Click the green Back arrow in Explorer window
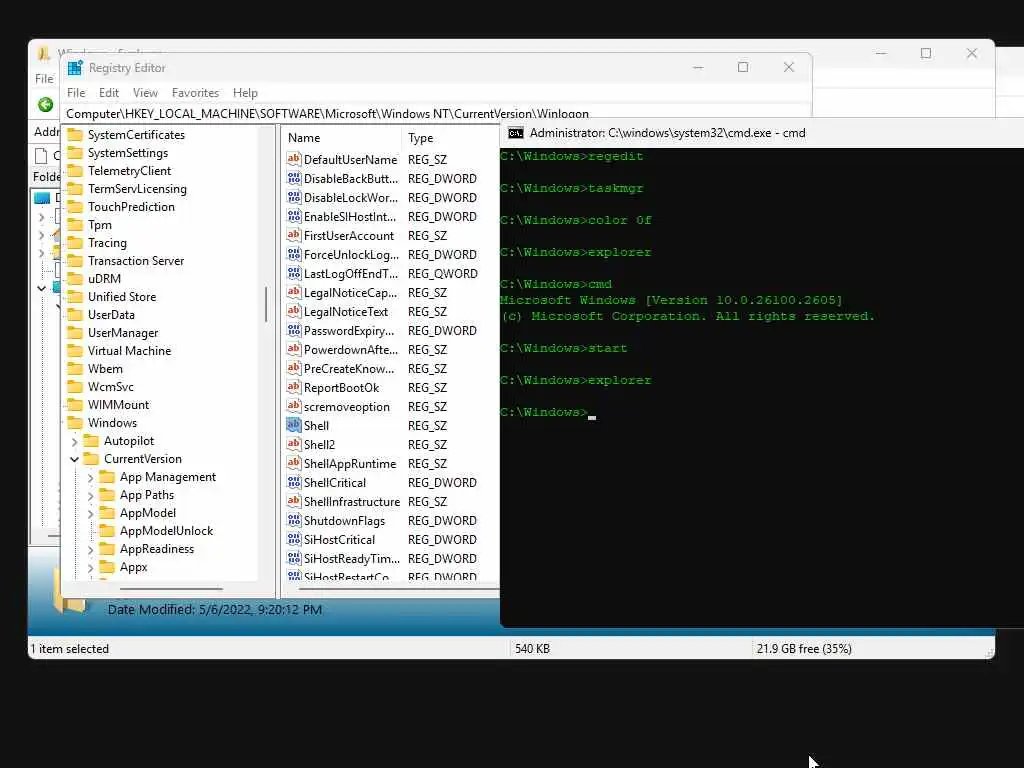Viewport: 1024px width, 768px height. [x=45, y=104]
